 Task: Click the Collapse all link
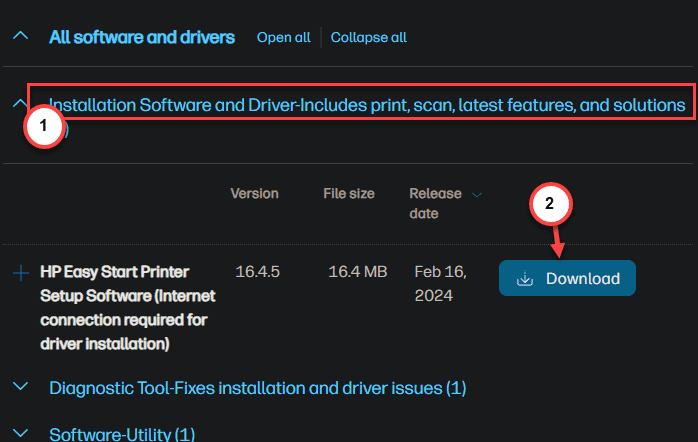click(368, 37)
